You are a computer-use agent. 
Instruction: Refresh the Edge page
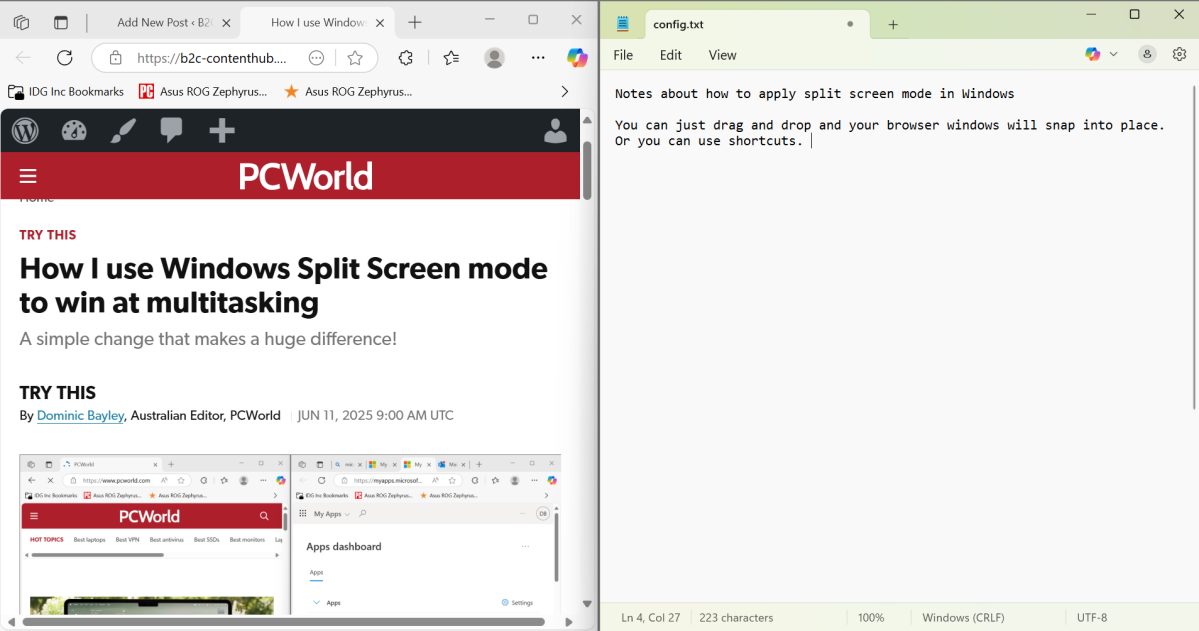(65, 57)
